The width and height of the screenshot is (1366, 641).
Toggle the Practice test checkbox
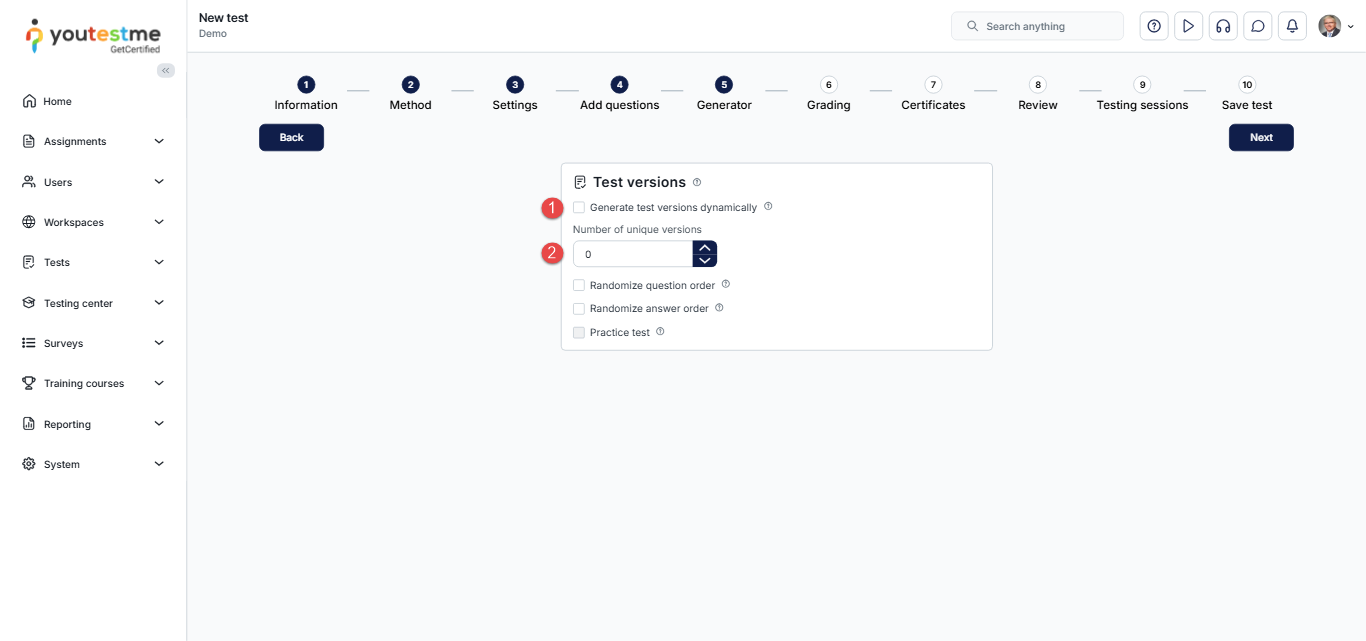(x=579, y=332)
